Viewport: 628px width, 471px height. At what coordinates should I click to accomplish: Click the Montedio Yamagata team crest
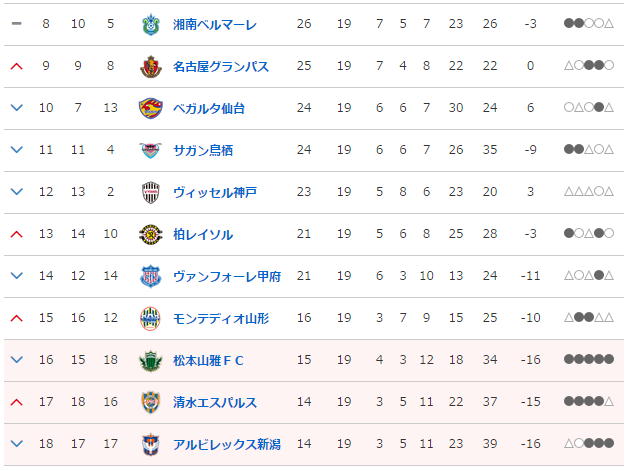[x=150, y=318]
